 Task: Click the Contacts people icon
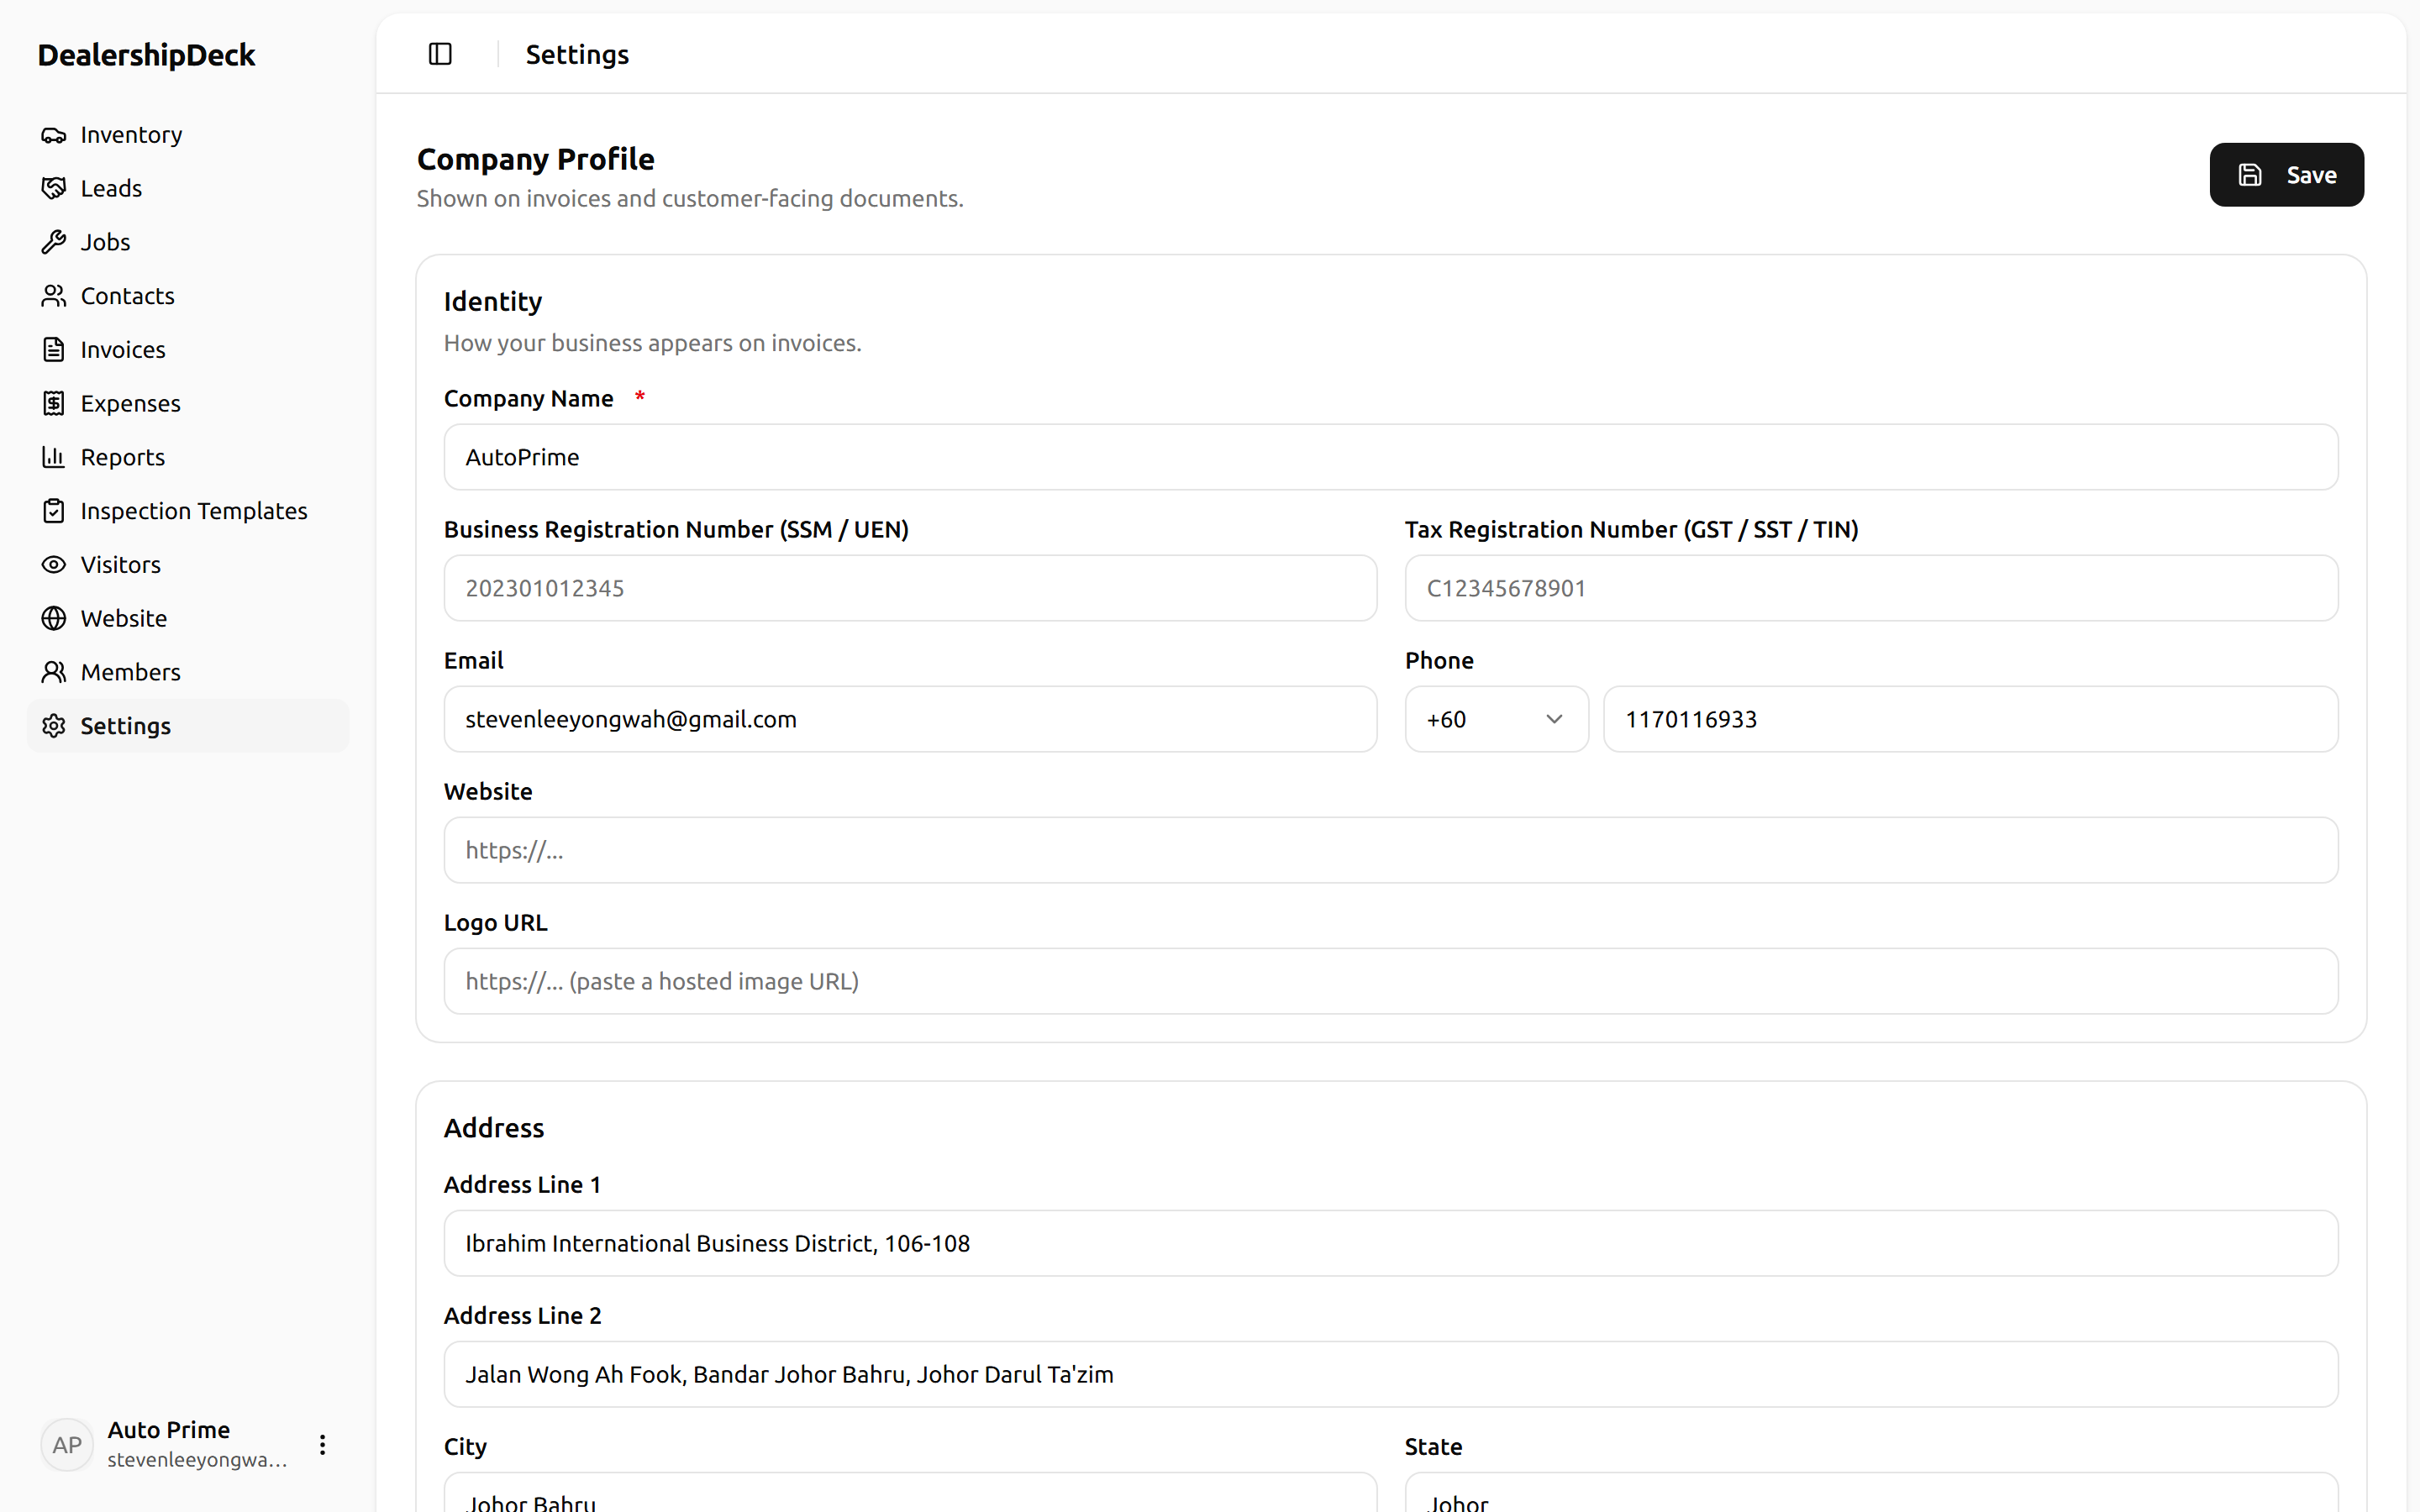click(x=54, y=296)
